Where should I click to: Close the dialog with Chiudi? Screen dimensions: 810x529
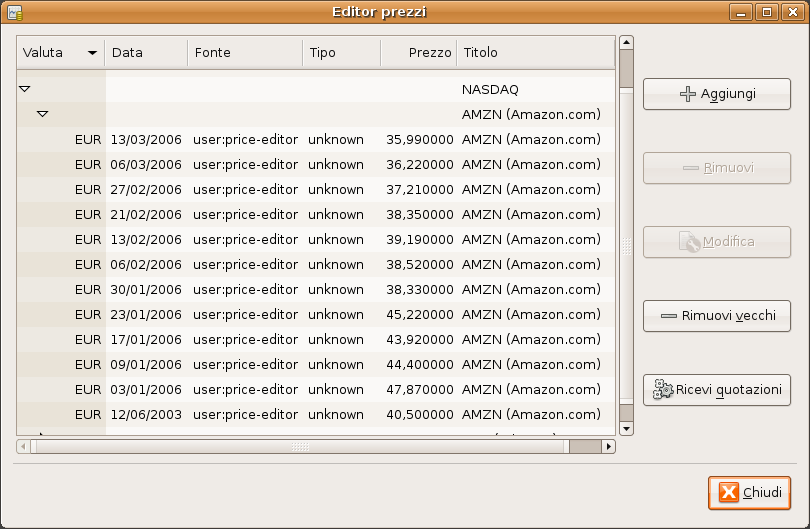click(749, 492)
